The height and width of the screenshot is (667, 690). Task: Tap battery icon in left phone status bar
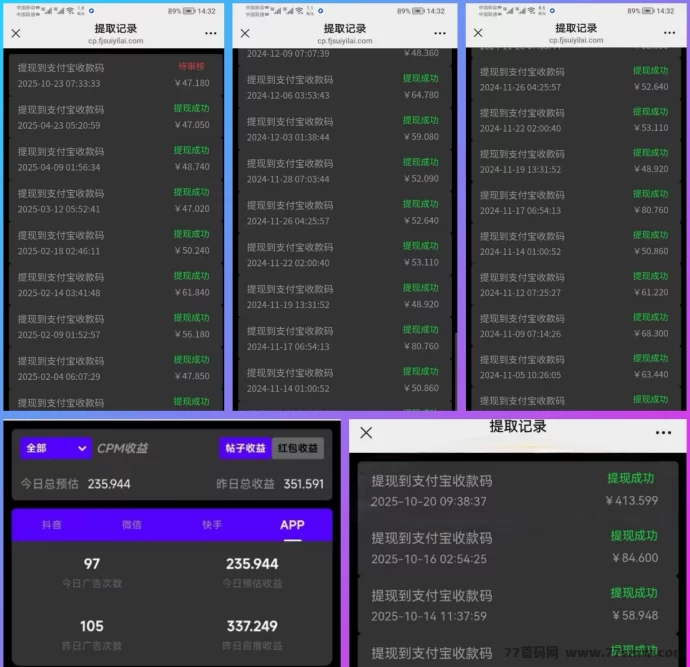tap(189, 11)
